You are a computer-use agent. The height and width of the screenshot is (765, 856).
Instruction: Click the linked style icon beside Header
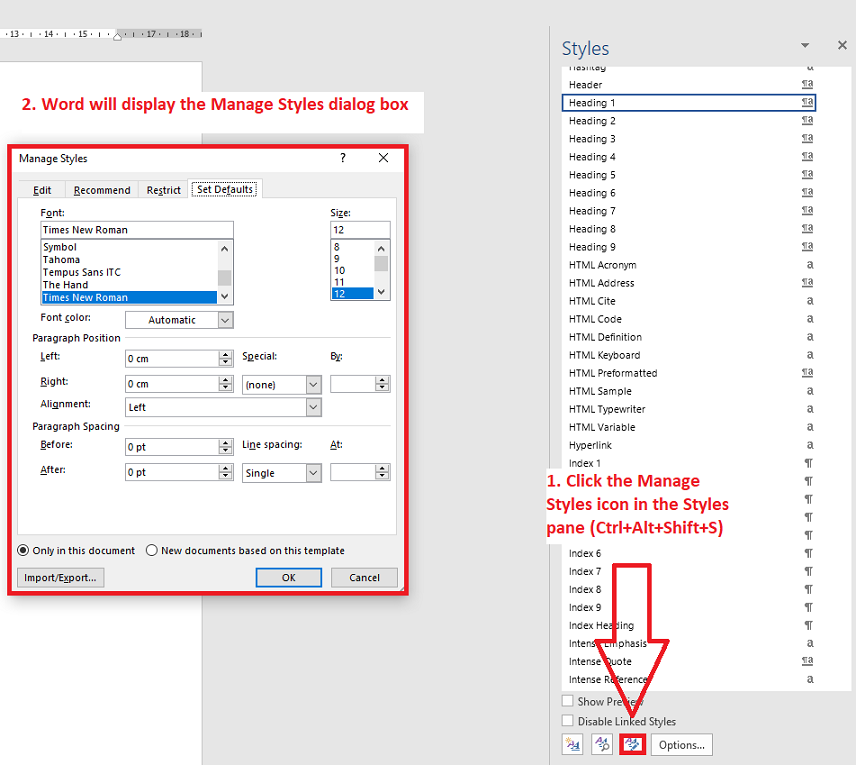click(x=807, y=84)
